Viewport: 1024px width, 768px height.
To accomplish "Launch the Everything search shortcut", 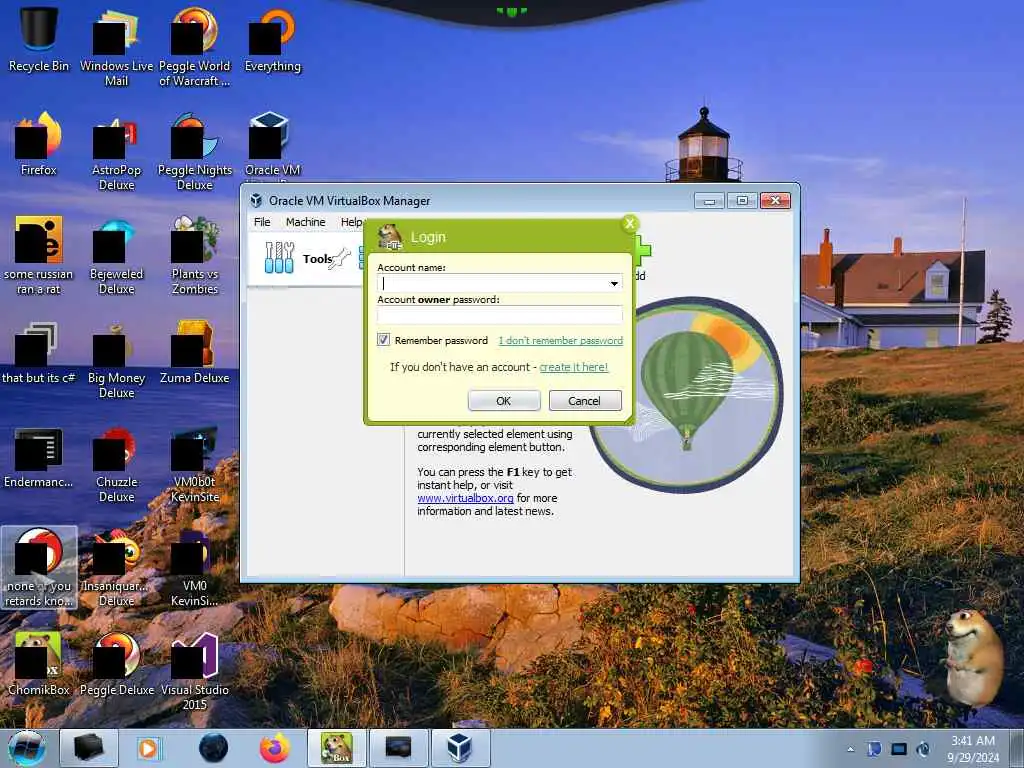I will tap(272, 39).
